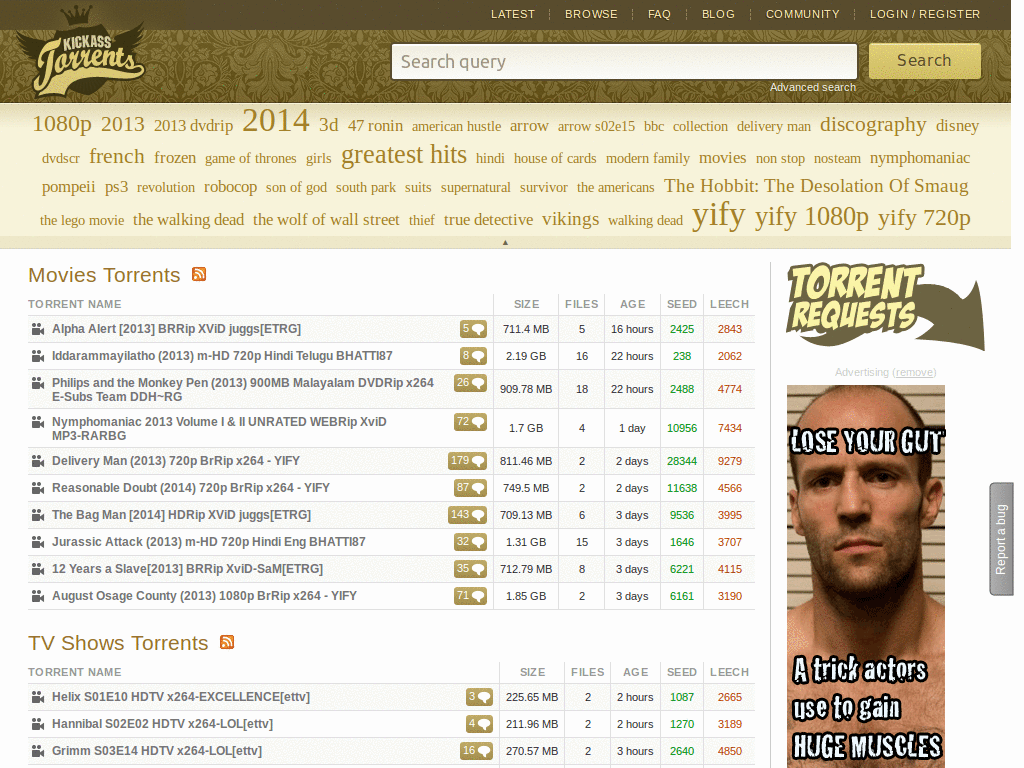Click inside the Search query field
The image size is (1024, 768).
623,61
